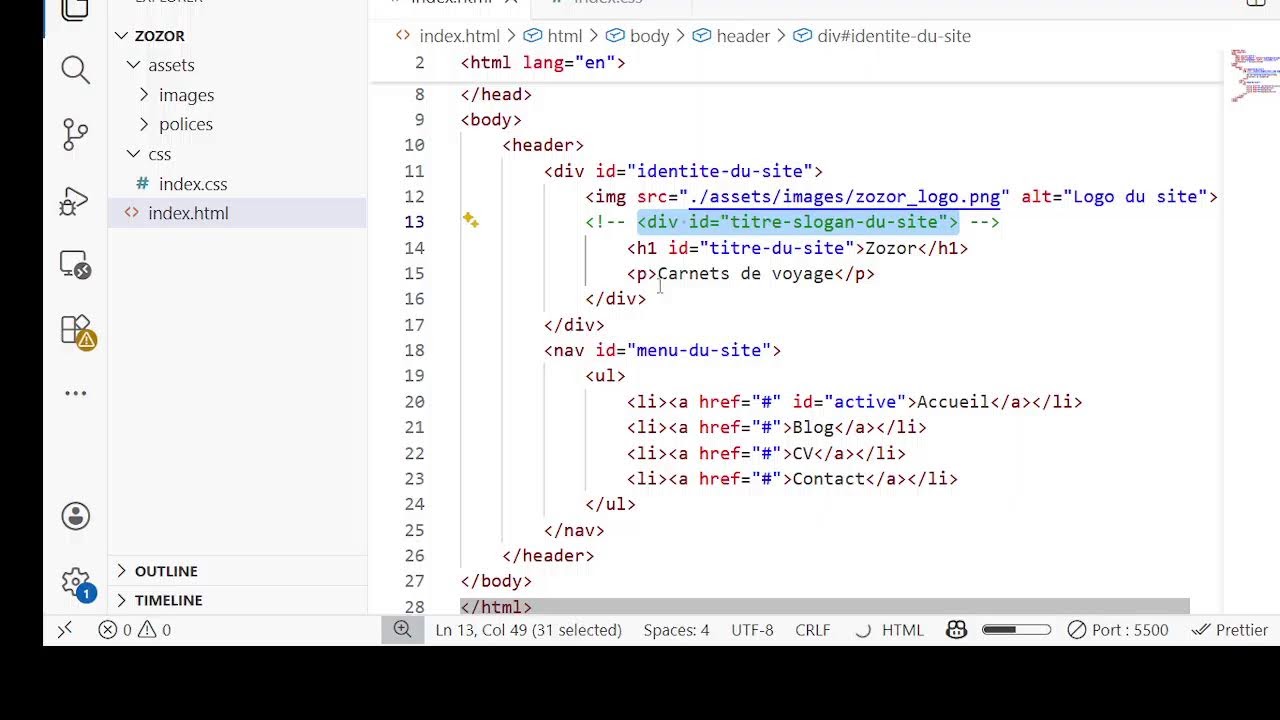
Task: Click the 'Contact' text on line 23
Action: [x=829, y=479]
